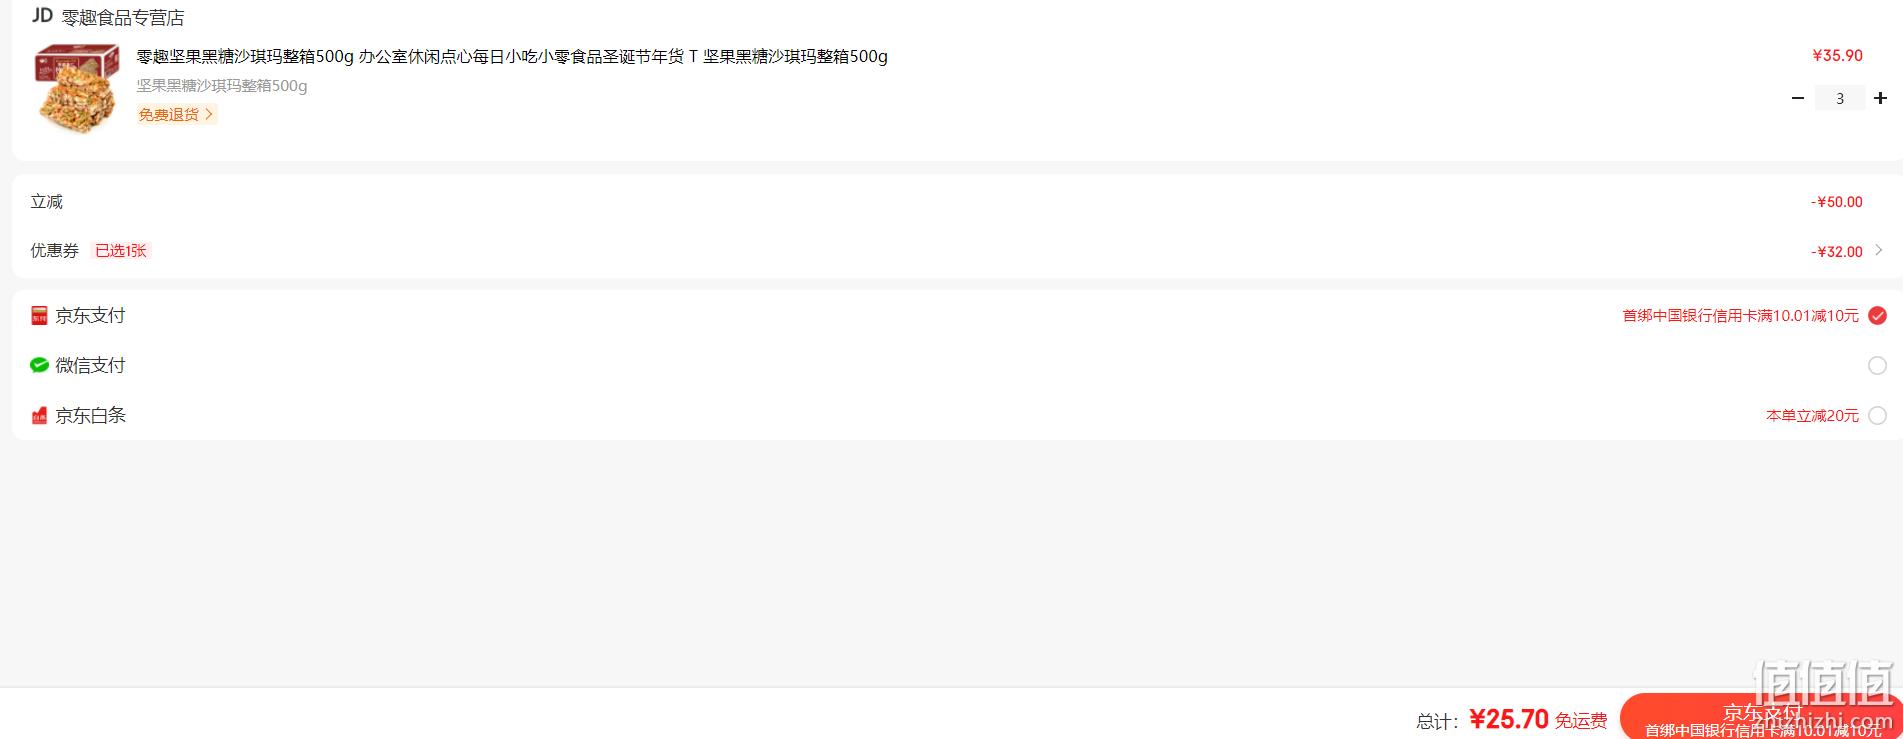Open the 零趣食品专营店 store link
The image size is (1903, 739).
(123, 18)
